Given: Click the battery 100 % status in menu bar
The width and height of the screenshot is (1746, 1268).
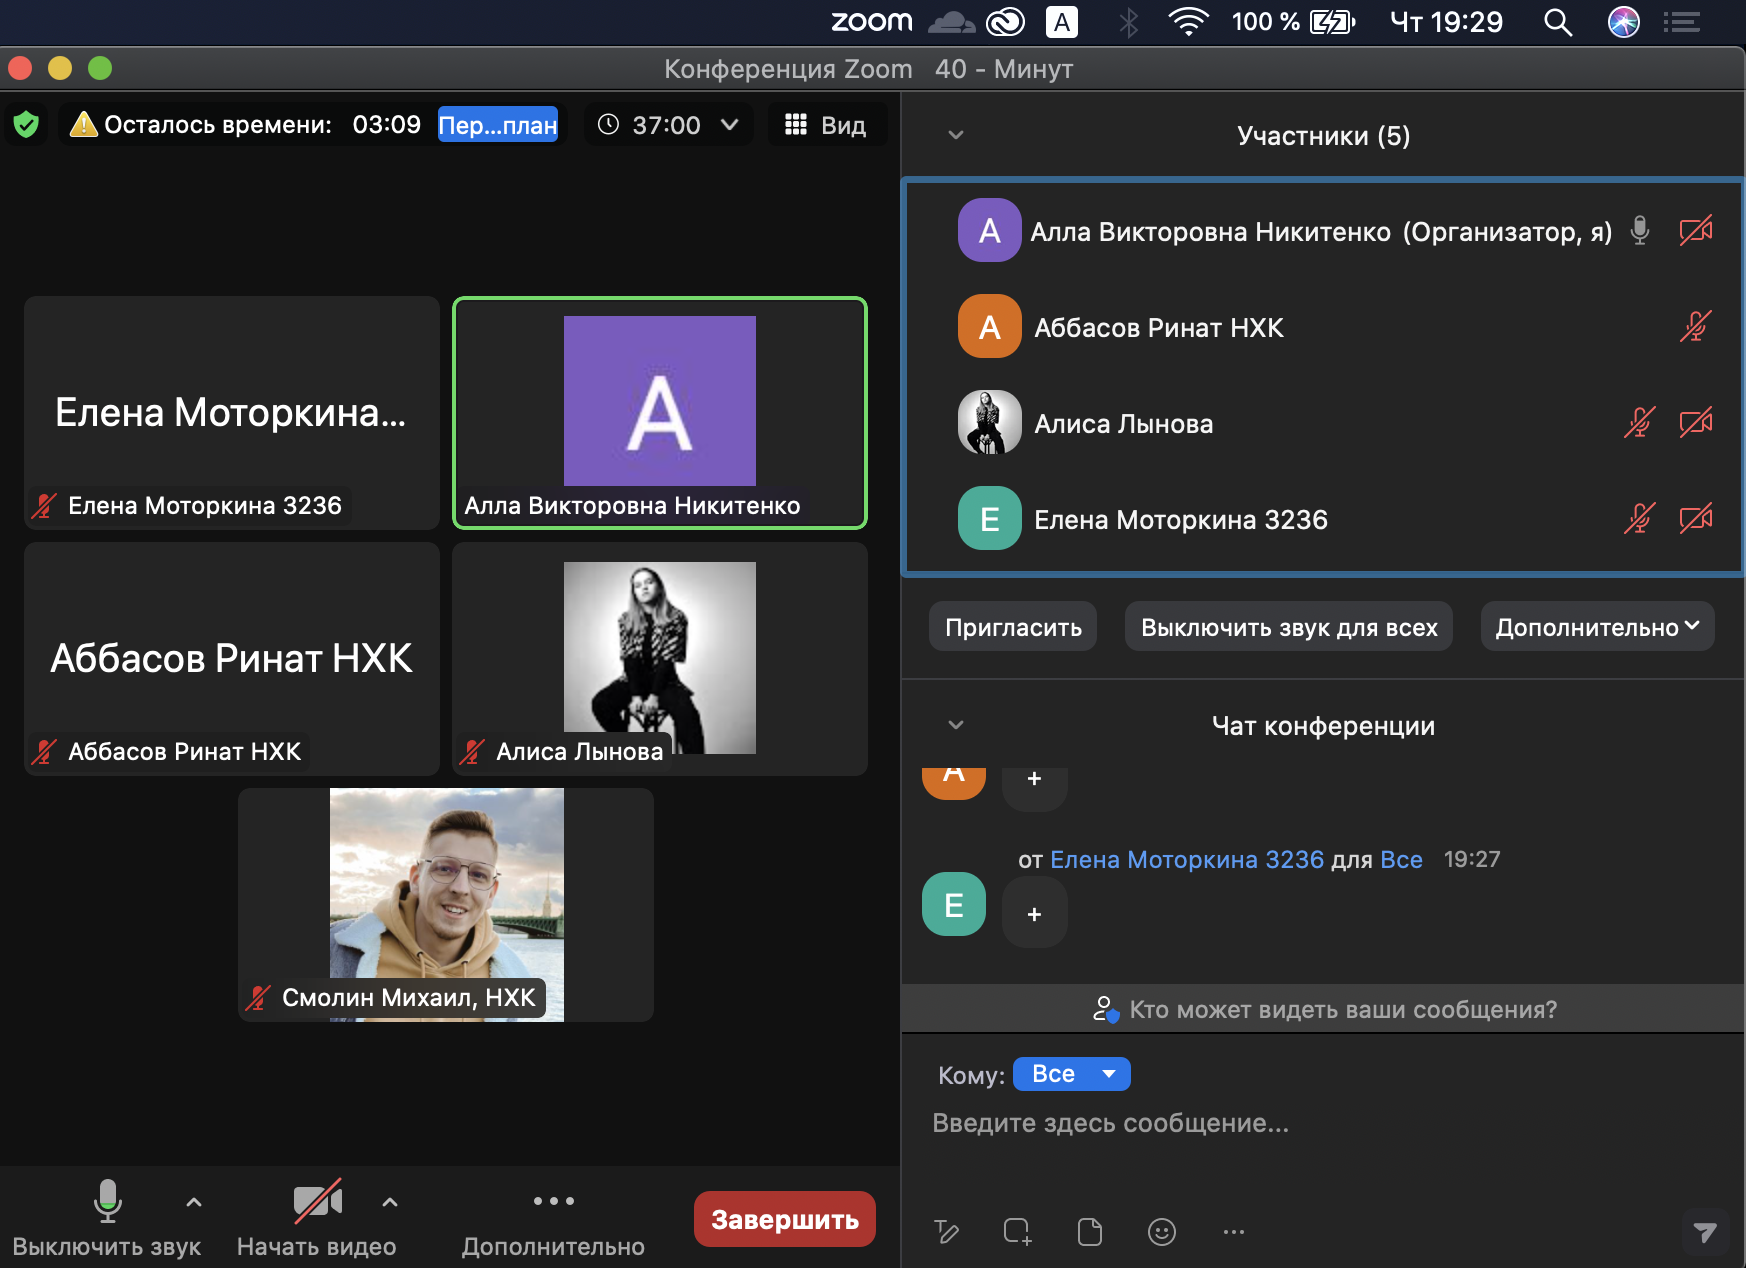Looking at the screenshot, I should [1293, 21].
